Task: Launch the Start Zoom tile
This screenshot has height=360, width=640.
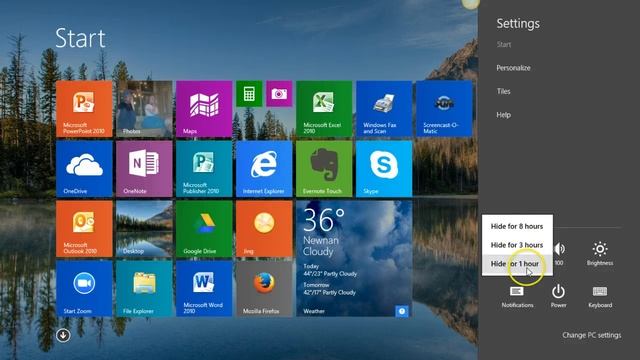Action: [84, 289]
